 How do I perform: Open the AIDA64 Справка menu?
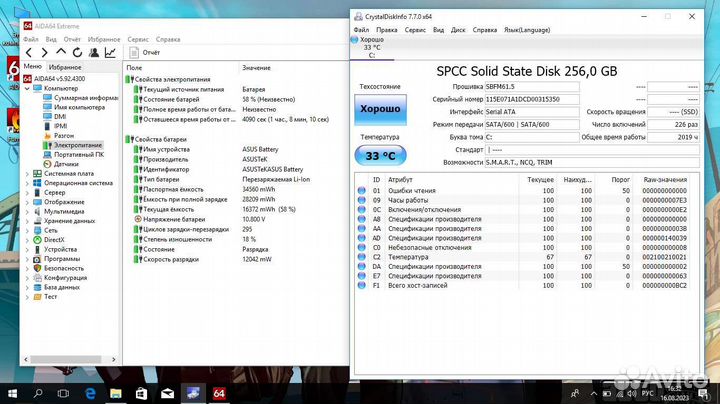click(168, 39)
